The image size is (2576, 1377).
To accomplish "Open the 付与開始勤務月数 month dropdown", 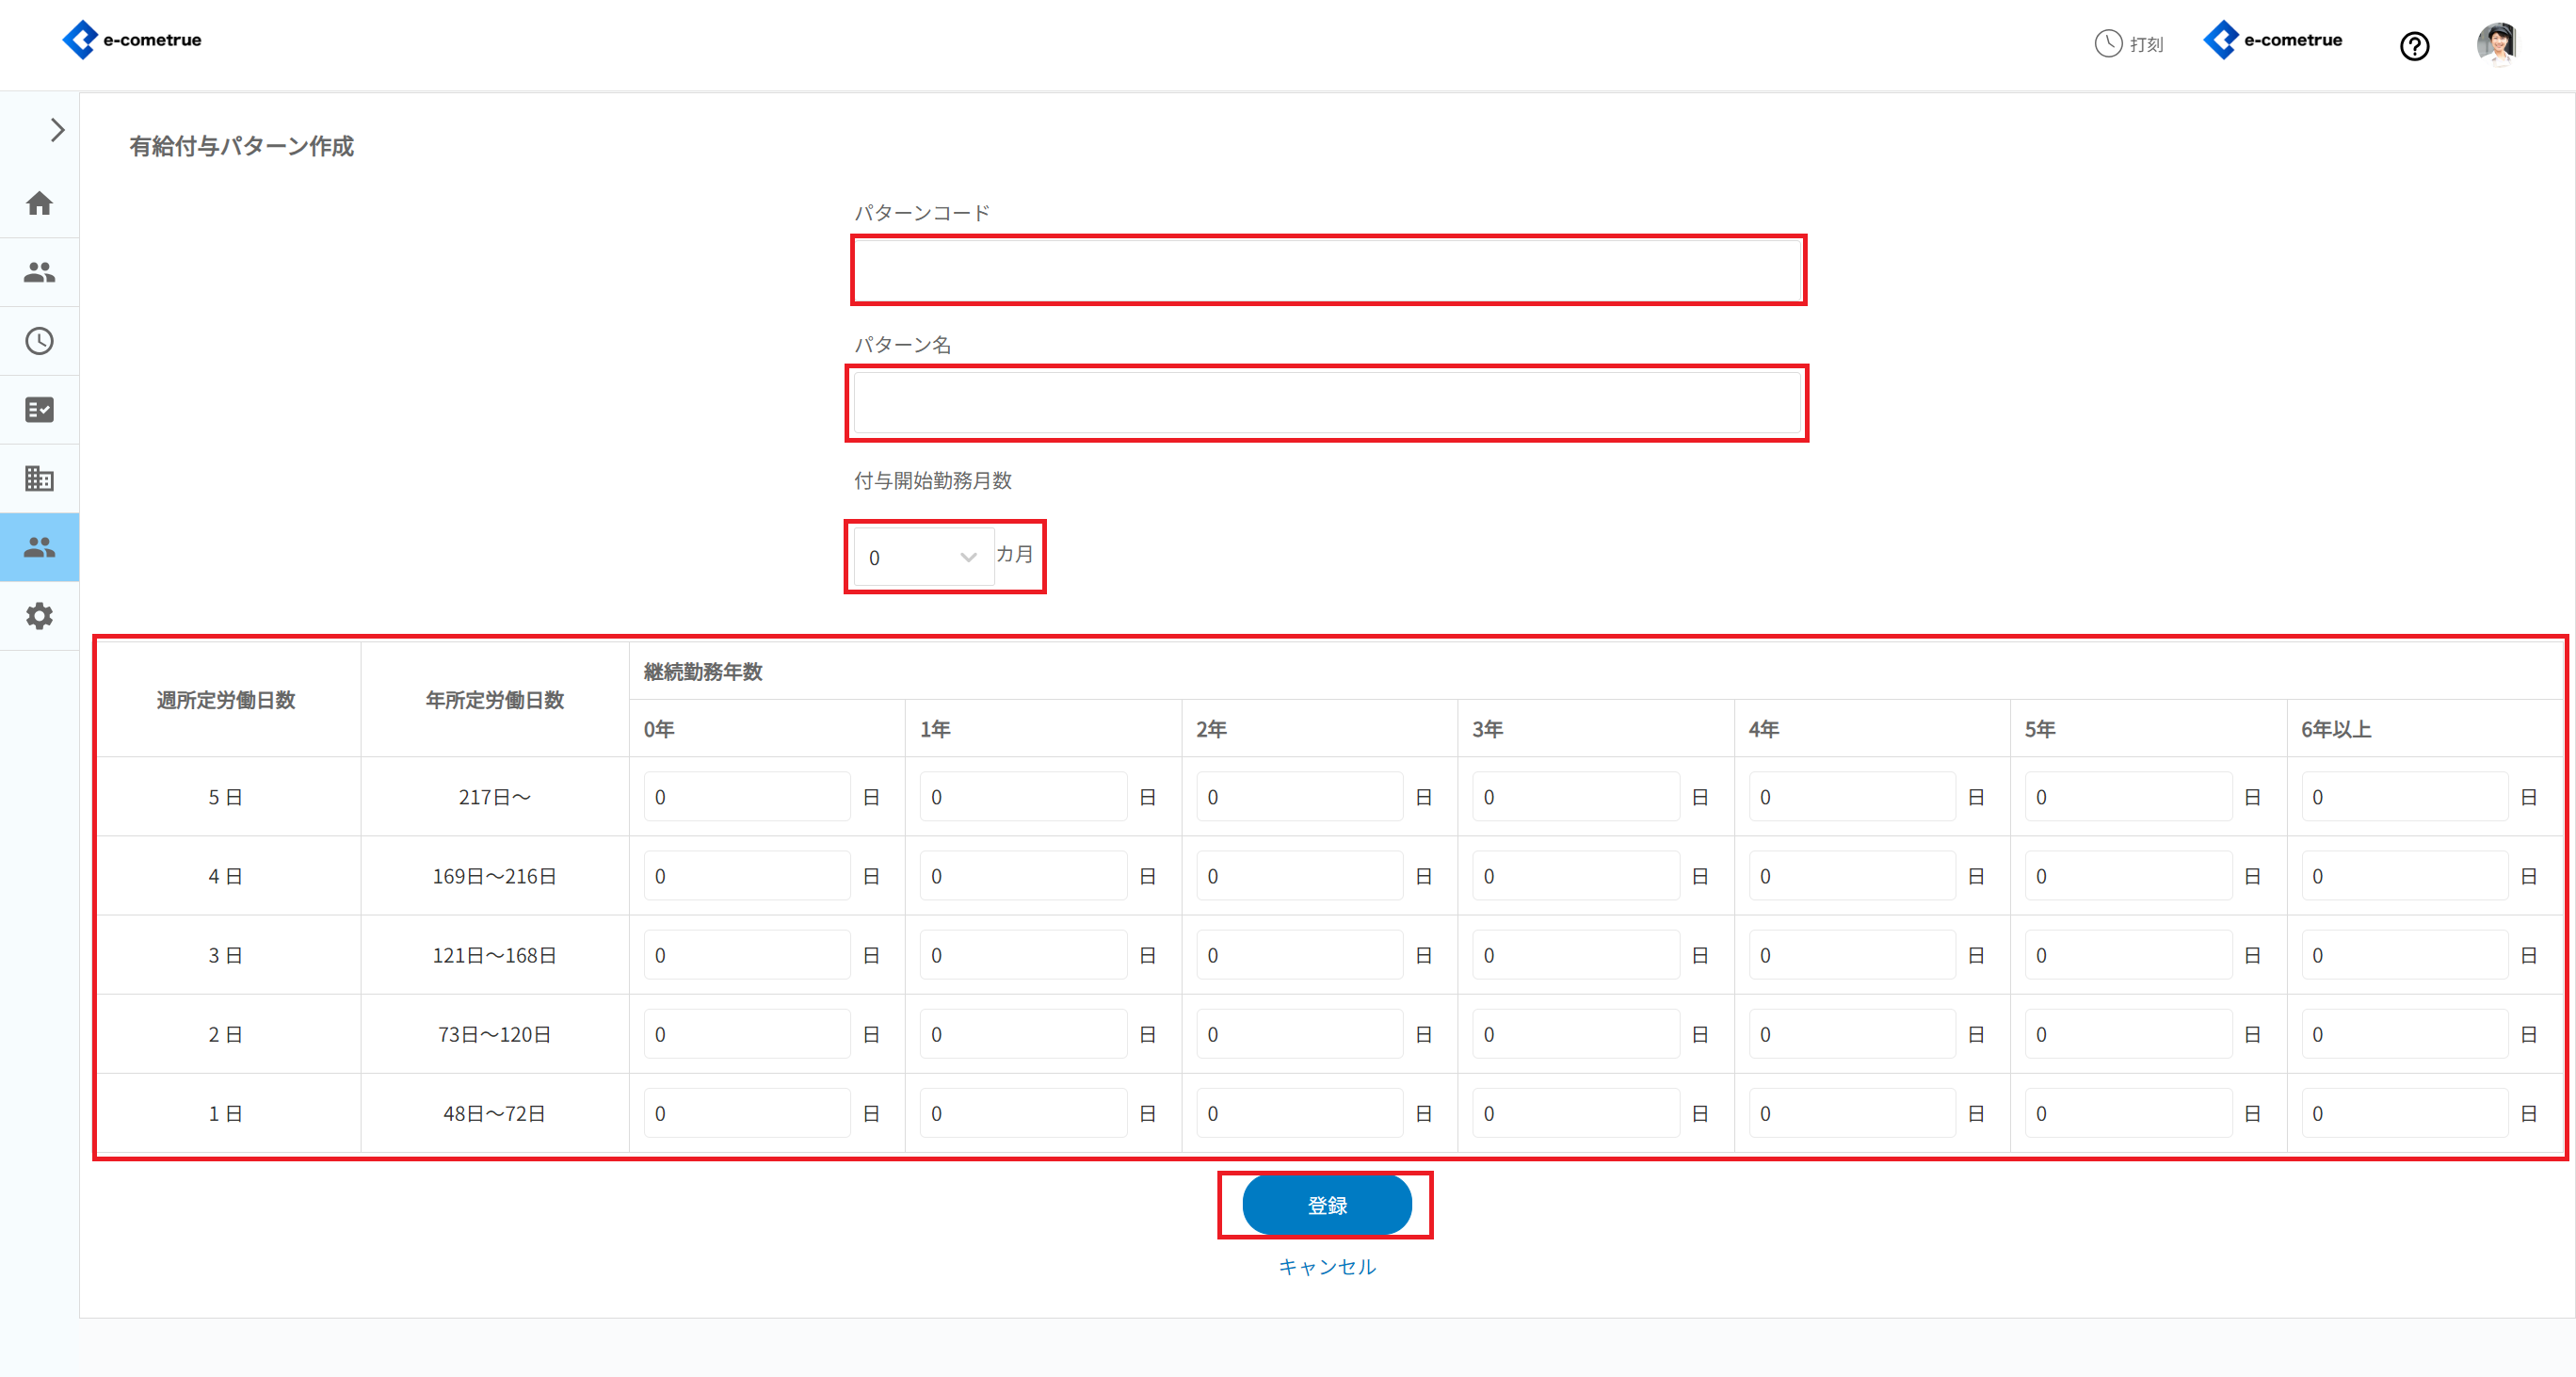I will [x=922, y=557].
